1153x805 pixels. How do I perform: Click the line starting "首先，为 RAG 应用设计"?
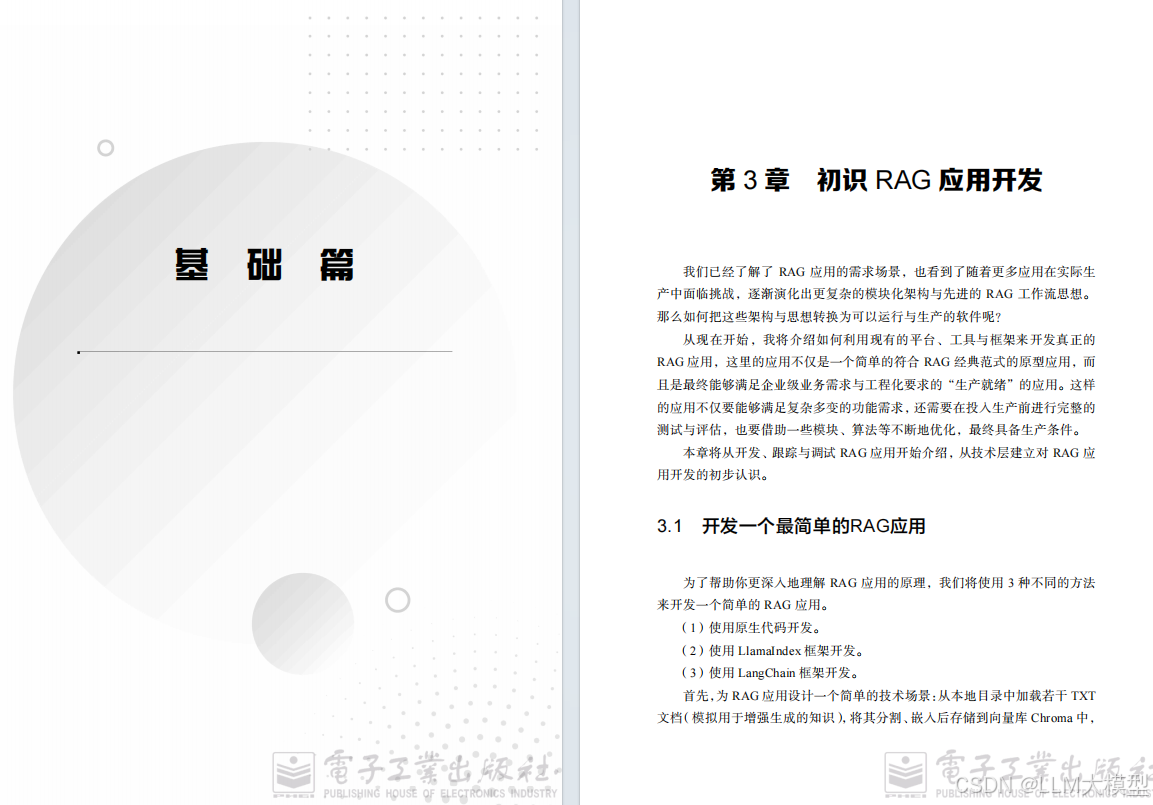[x=889, y=695]
